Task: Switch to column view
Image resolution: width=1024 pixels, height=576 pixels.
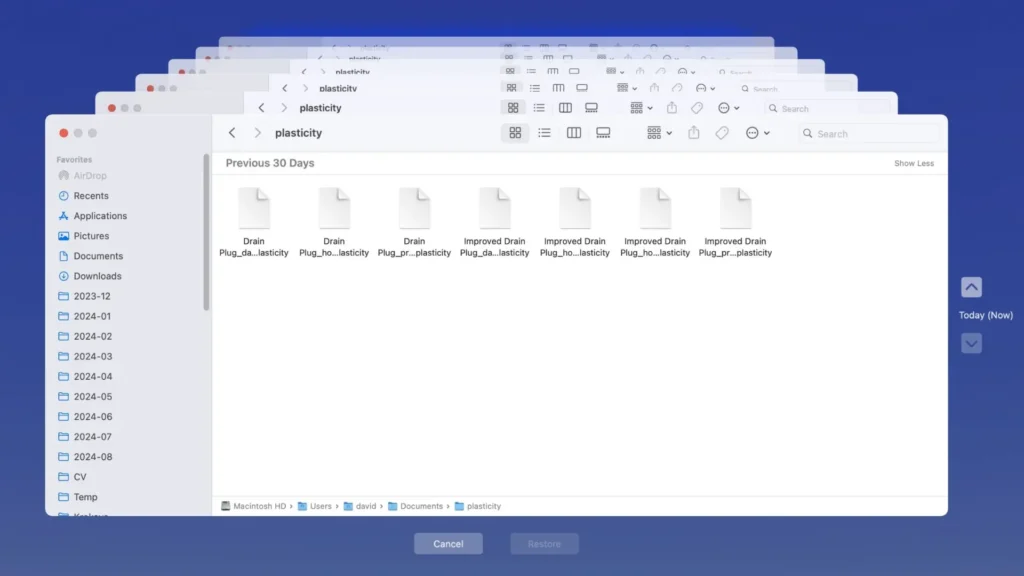Action: tap(573, 132)
